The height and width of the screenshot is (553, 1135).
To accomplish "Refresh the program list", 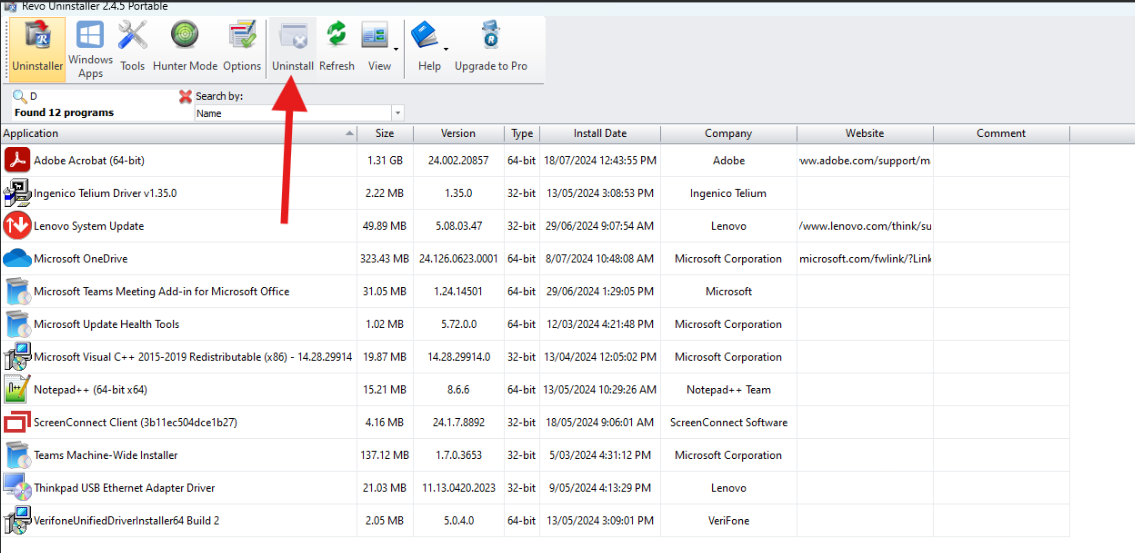I will pyautogui.click(x=337, y=47).
